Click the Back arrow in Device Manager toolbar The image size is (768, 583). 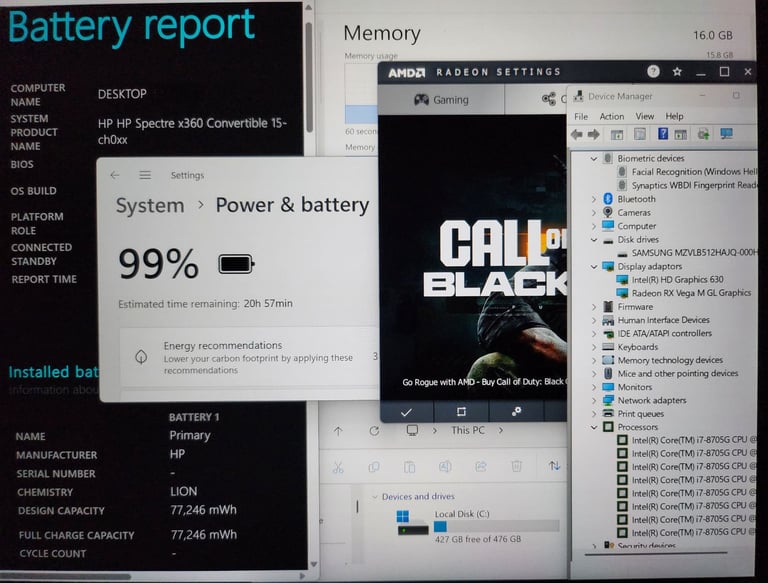coord(577,134)
